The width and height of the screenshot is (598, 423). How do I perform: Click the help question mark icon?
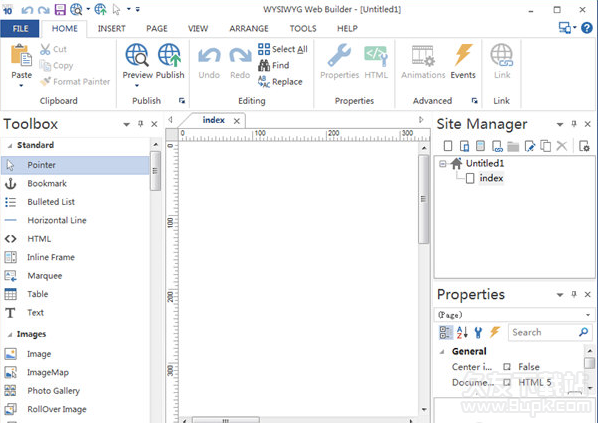click(x=587, y=28)
